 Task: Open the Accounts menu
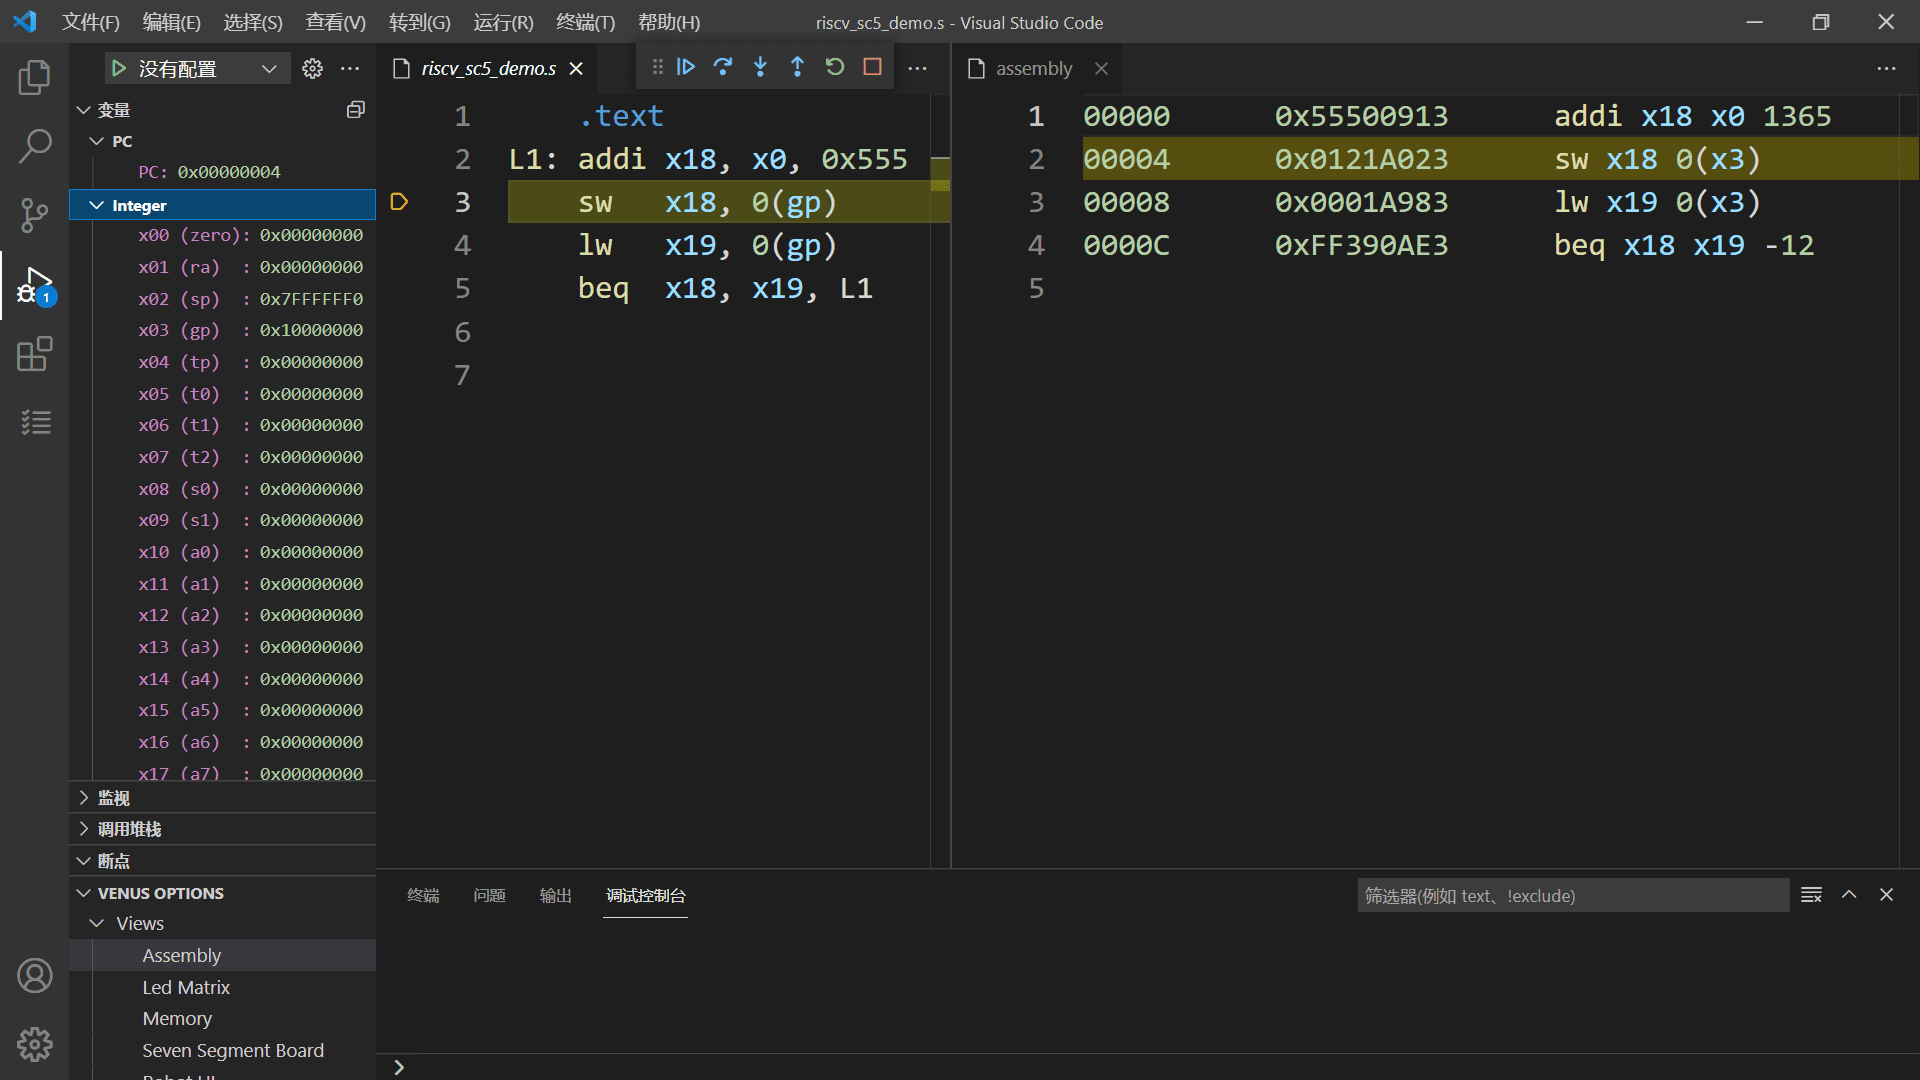(34, 975)
